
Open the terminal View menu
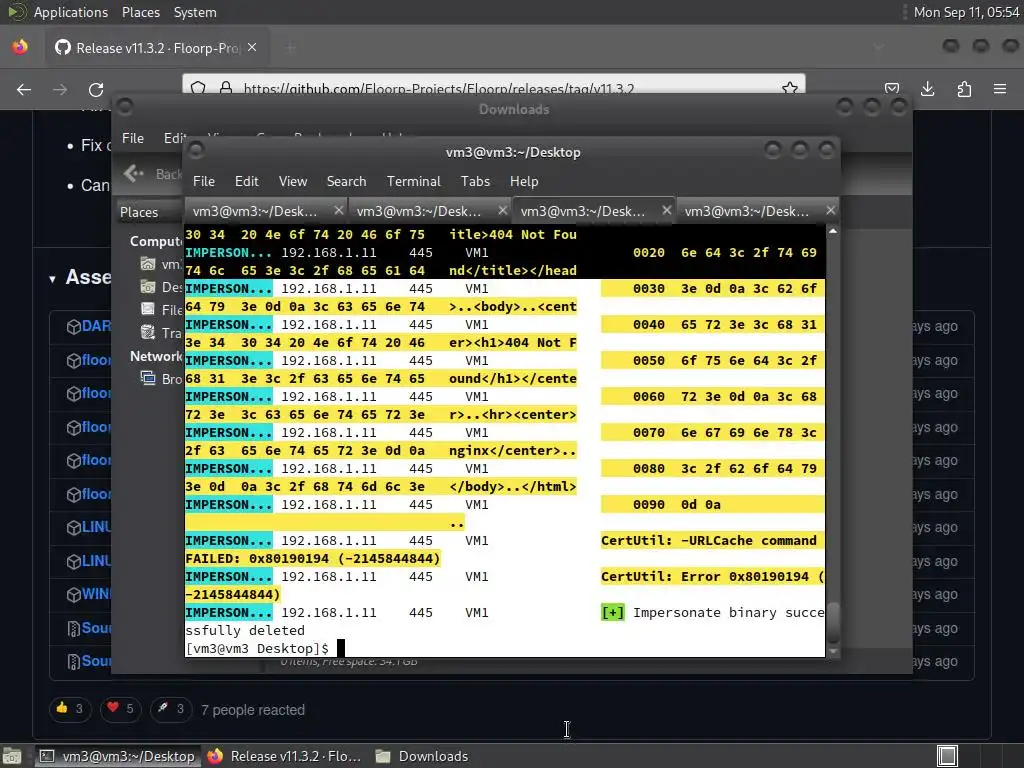click(x=293, y=182)
